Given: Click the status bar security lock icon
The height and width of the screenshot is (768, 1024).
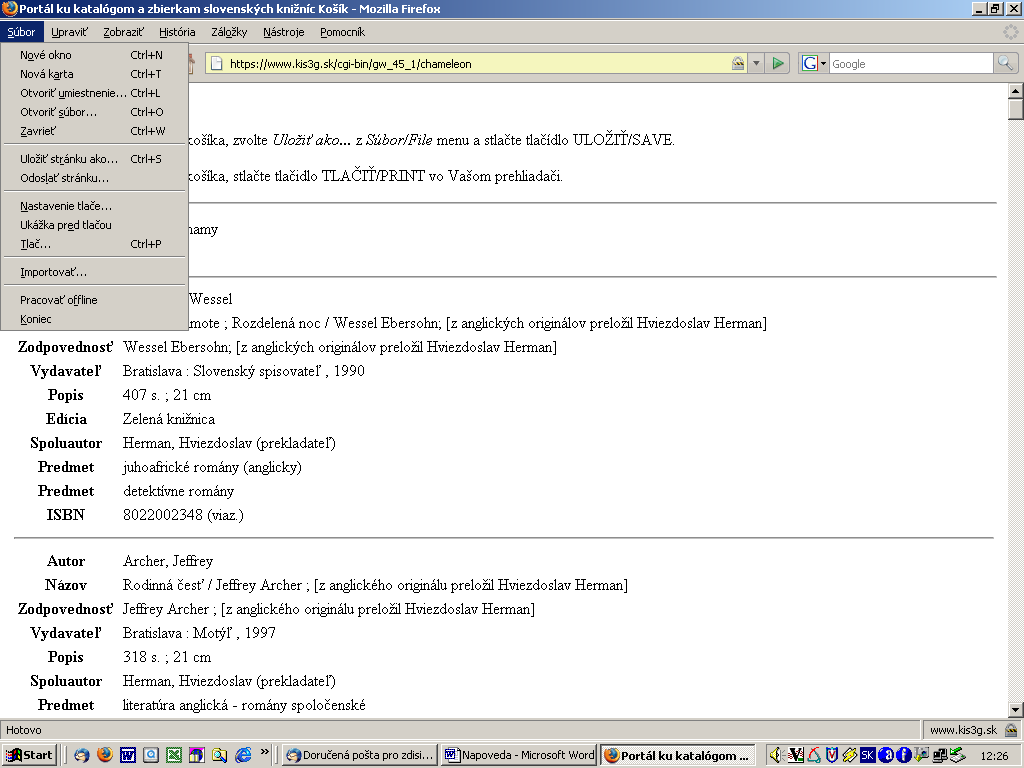Looking at the screenshot, I should 1012,730.
